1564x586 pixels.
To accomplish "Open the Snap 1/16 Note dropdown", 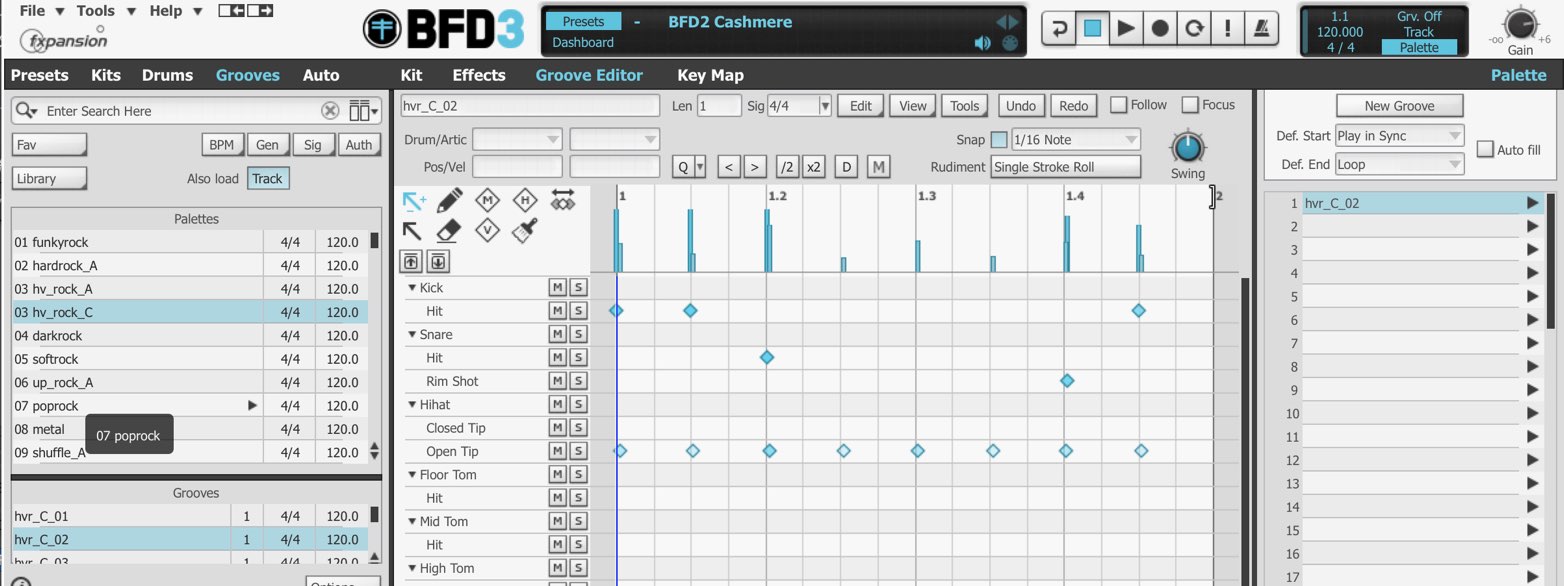I will coord(1075,140).
